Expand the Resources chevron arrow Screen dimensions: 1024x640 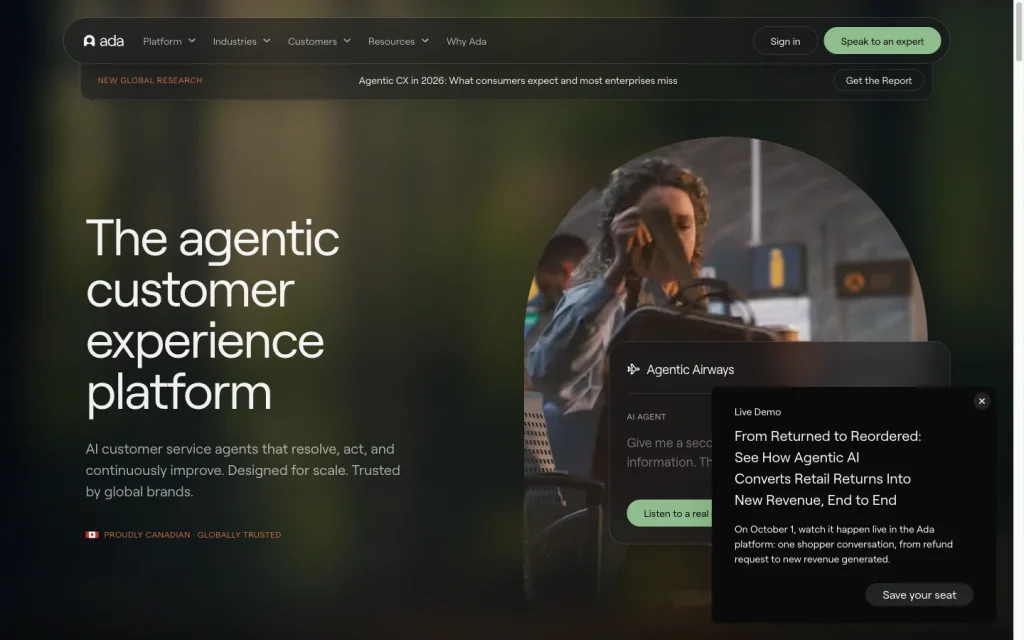[x=425, y=40]
